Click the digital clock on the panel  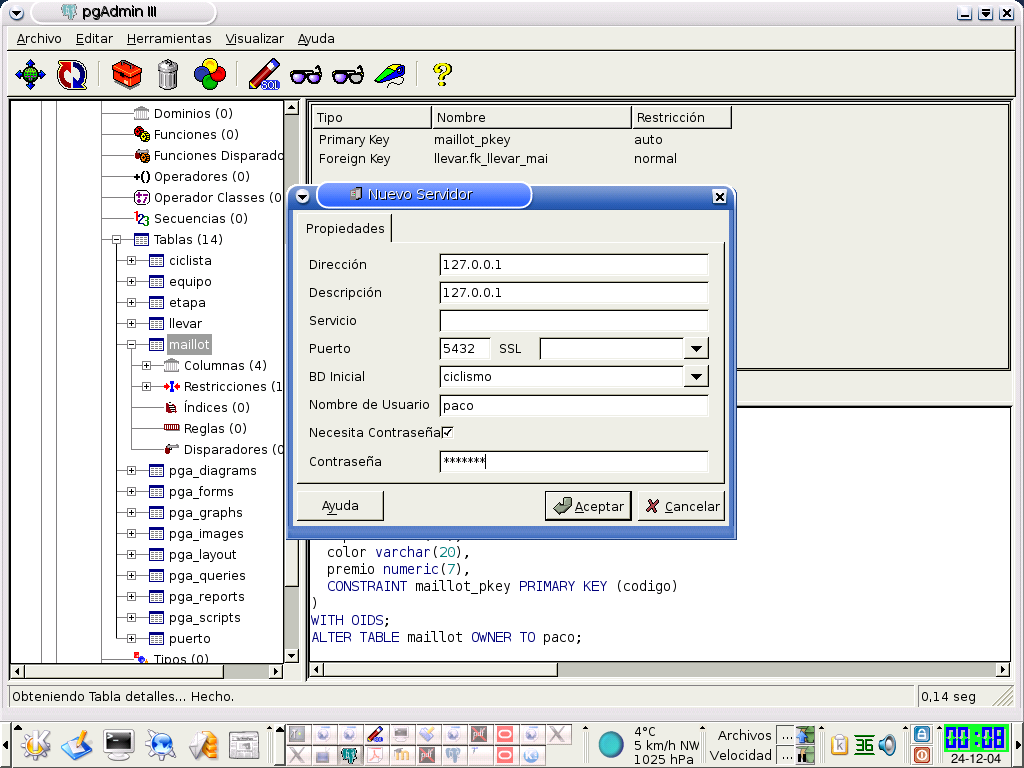[975, 739]
